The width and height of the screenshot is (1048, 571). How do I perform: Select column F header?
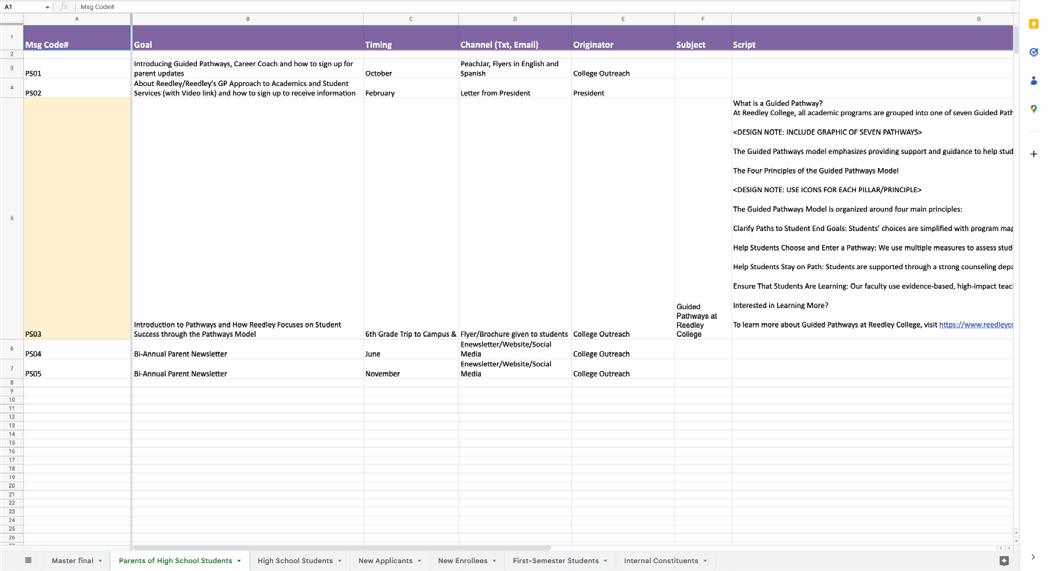pos(702,19)
